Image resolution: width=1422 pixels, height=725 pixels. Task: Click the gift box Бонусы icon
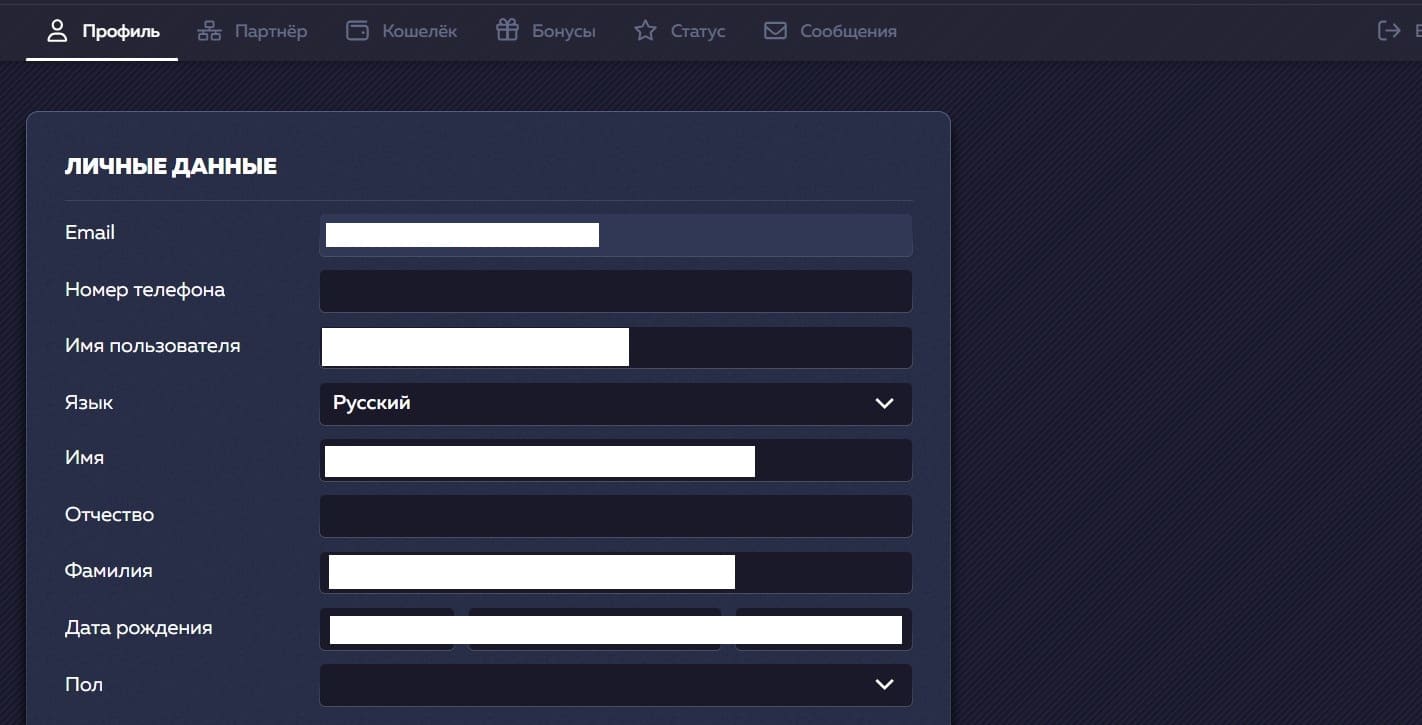[507, 31]
